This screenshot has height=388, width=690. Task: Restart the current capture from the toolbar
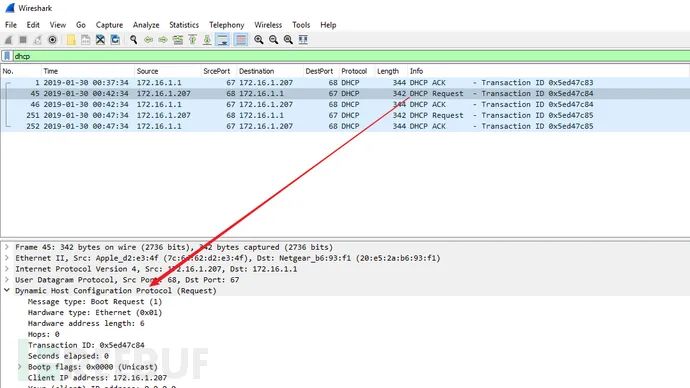[38, 40]
